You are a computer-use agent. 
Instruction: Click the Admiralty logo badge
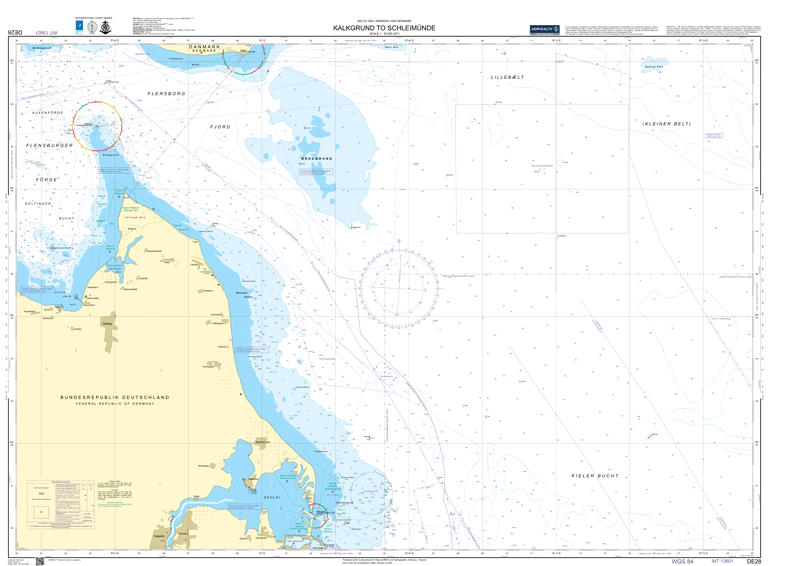tap(545, 31)
